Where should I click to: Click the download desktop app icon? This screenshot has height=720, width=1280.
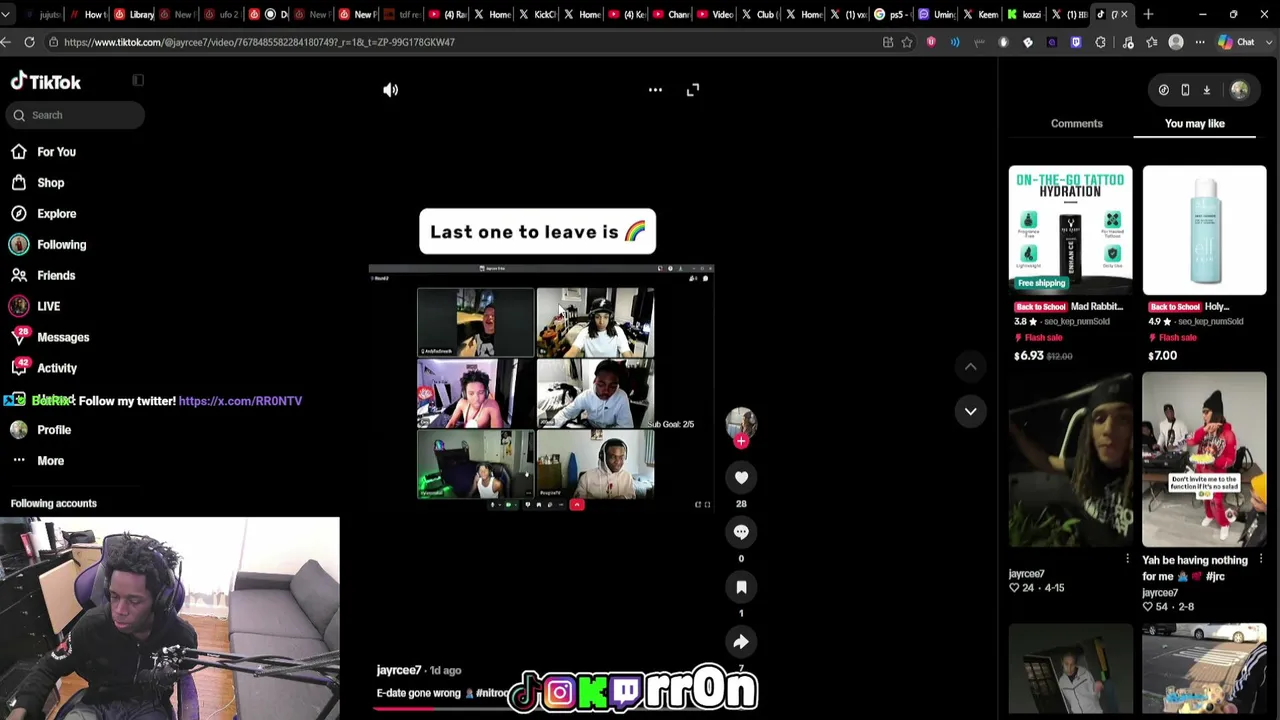1207,90
